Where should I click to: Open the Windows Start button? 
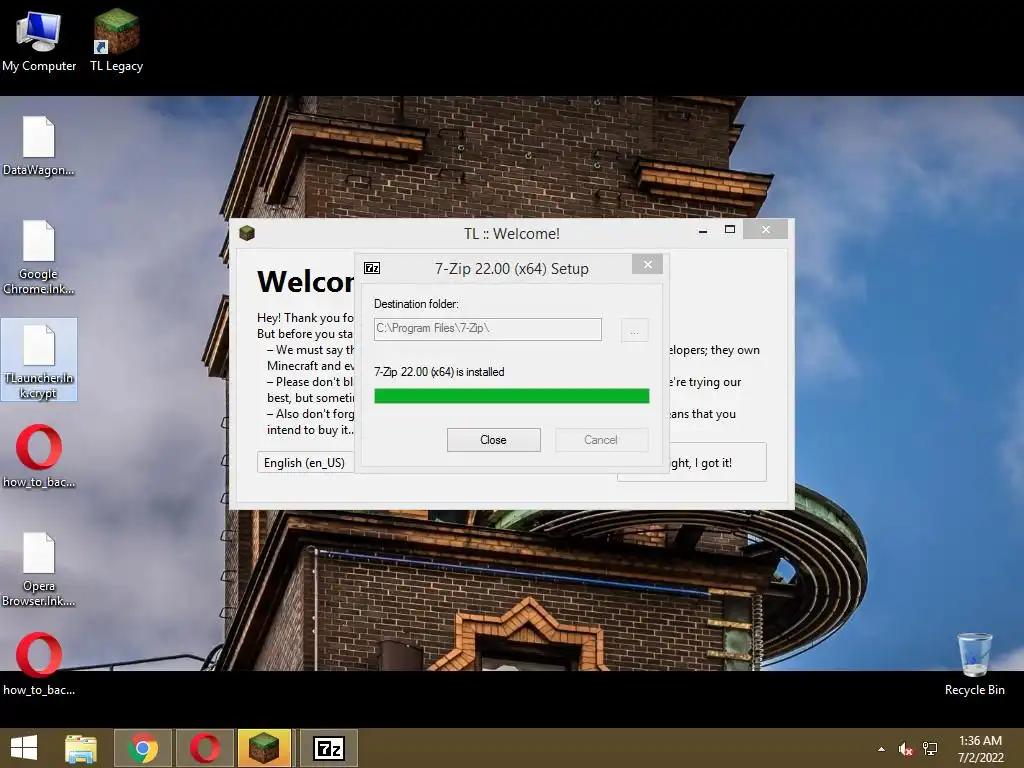(24, 748)
